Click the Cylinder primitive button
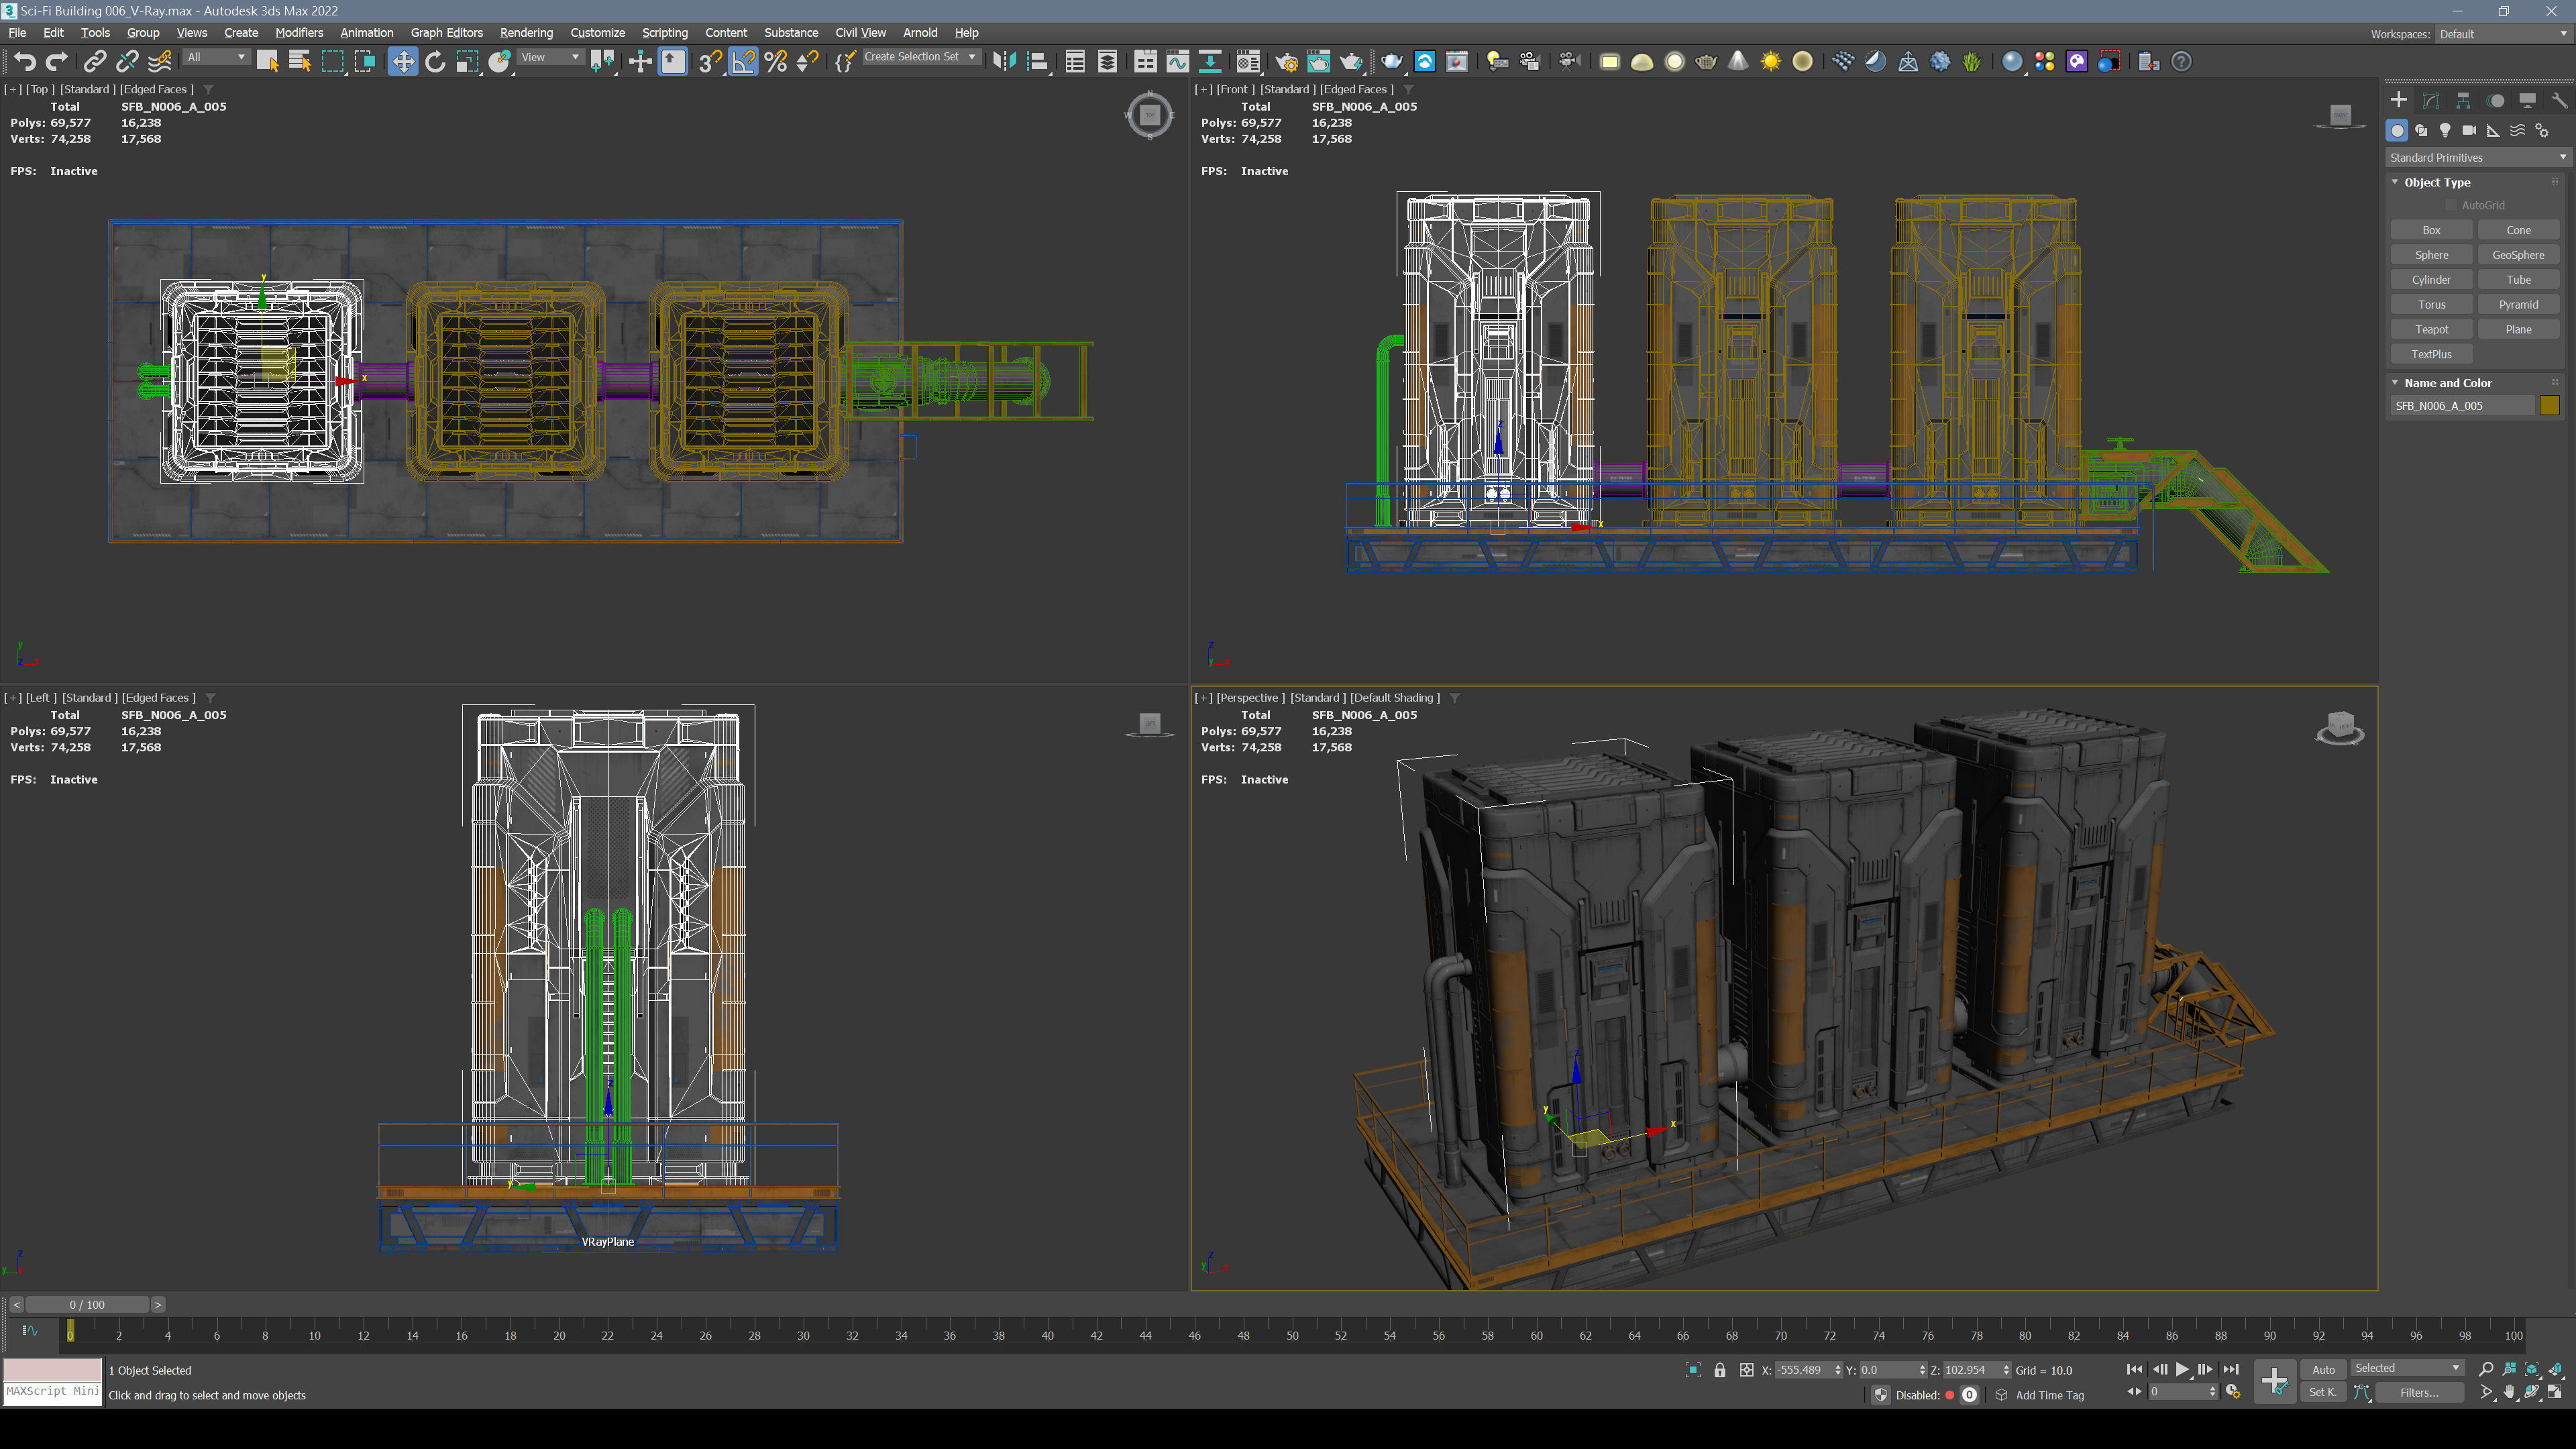2576x1449 pixels. click(2431, 280)
